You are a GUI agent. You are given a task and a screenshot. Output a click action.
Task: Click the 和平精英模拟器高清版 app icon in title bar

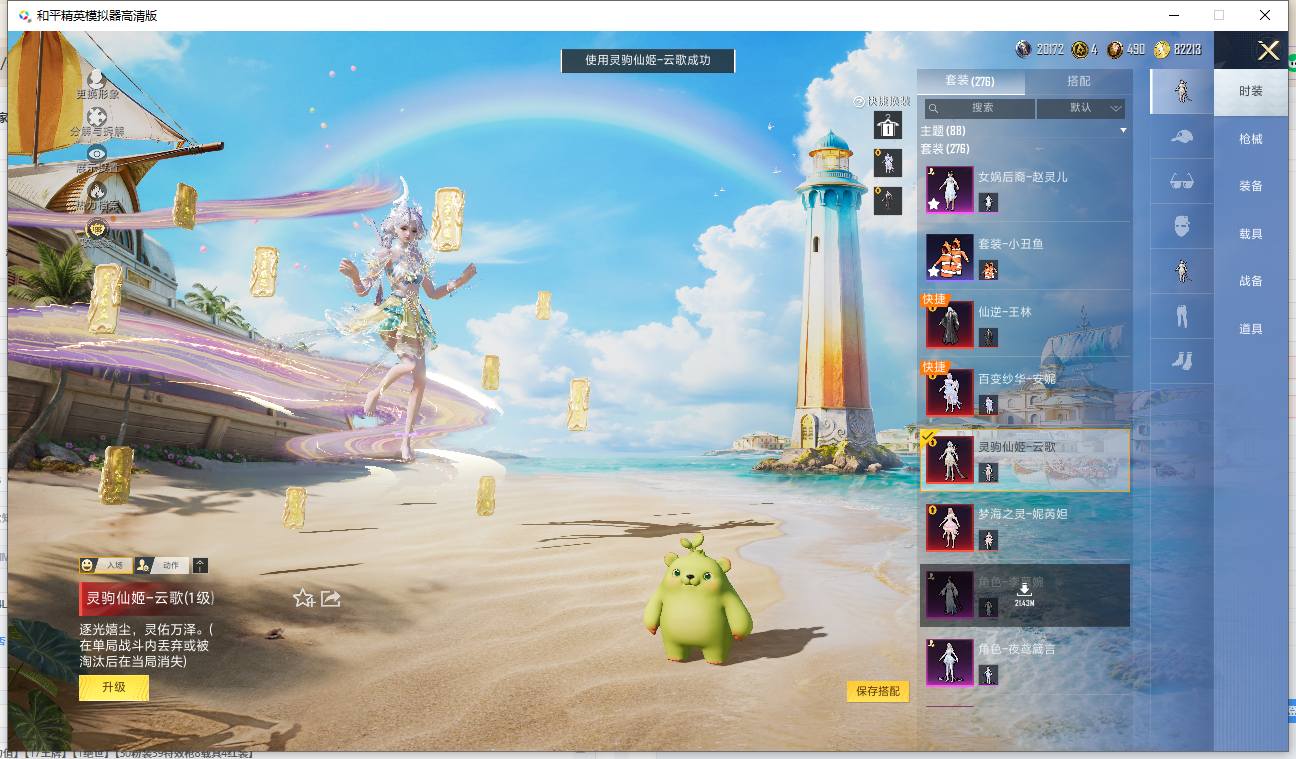click(x=24, y=15)
